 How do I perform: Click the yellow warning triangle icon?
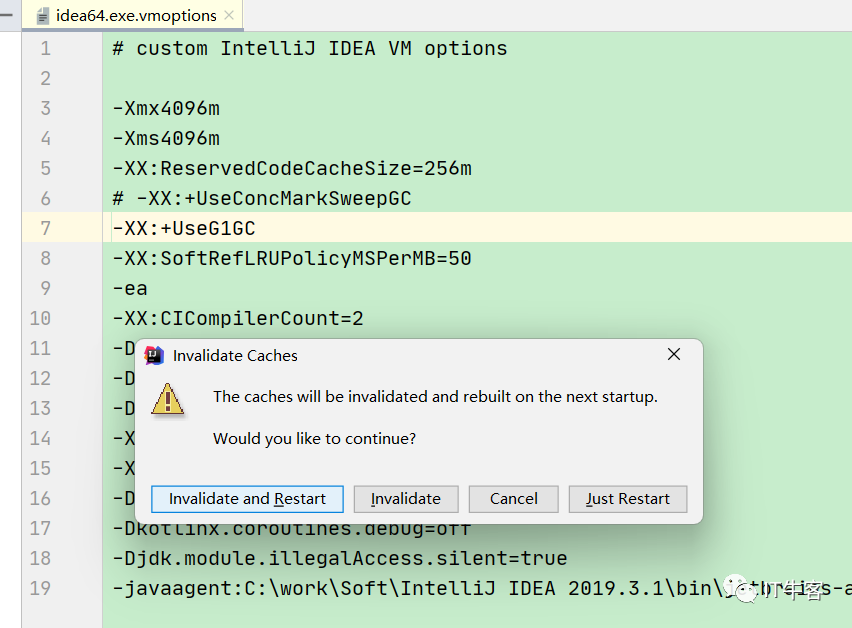[x=167, y=398]
